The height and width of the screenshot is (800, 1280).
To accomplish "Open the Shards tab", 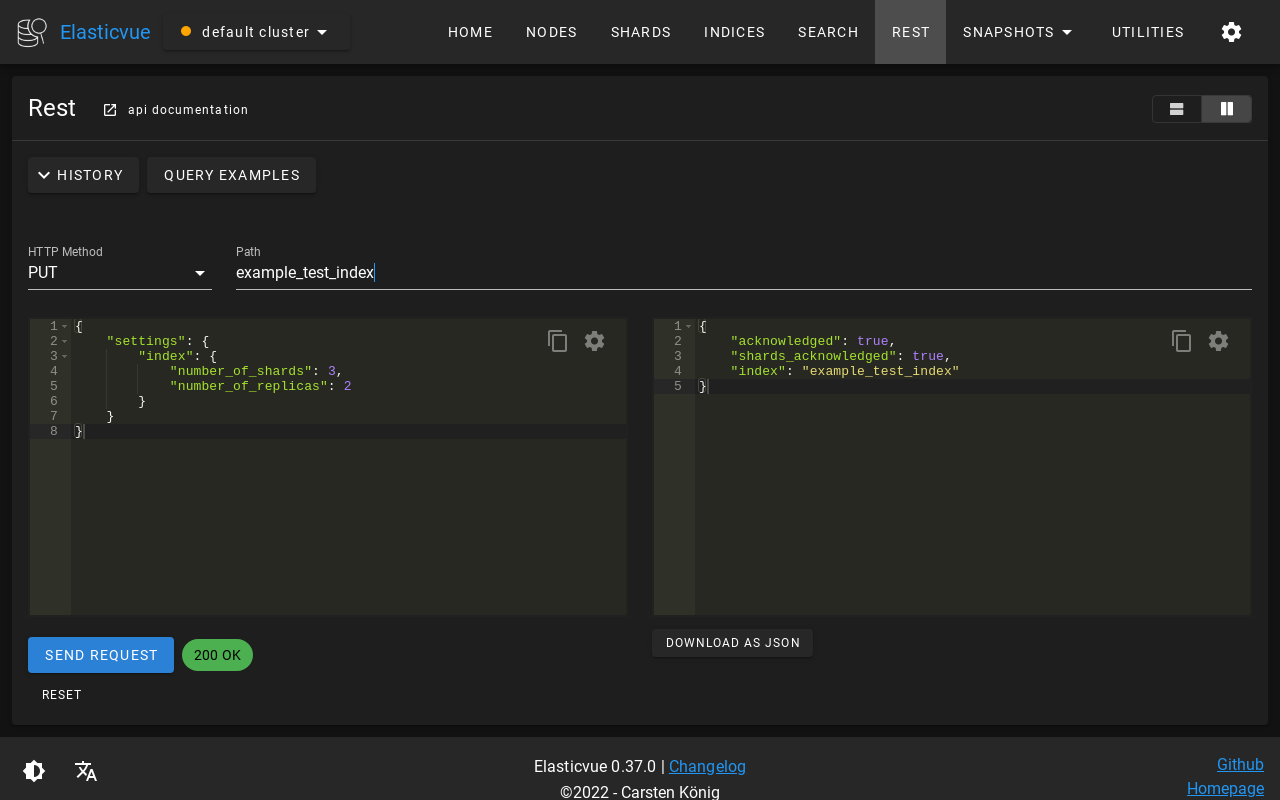I will click(641, 32).
